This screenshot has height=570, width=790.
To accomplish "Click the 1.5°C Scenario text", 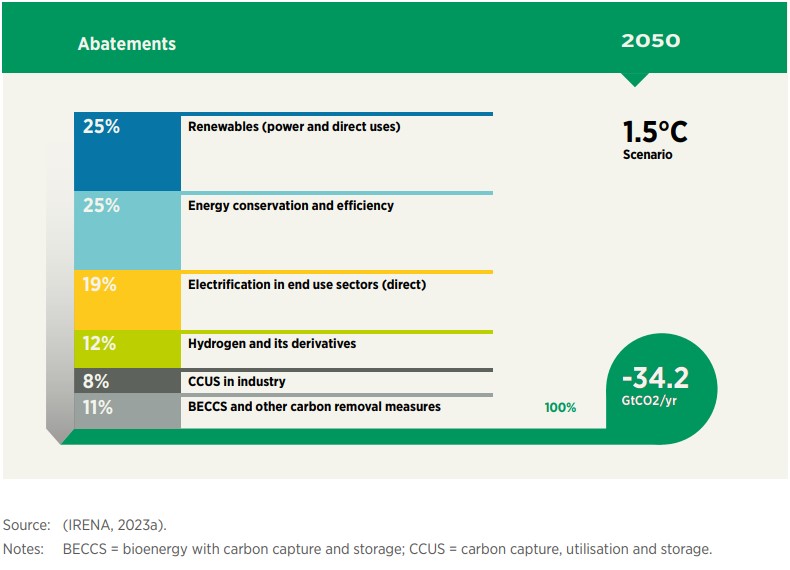I will [x=655, y=139].
